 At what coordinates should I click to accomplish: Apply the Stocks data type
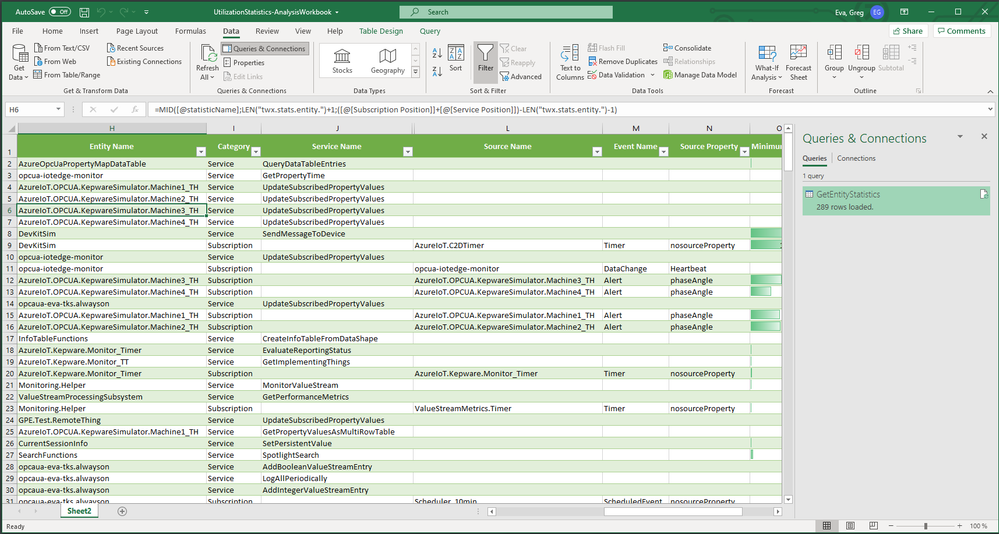342,62
